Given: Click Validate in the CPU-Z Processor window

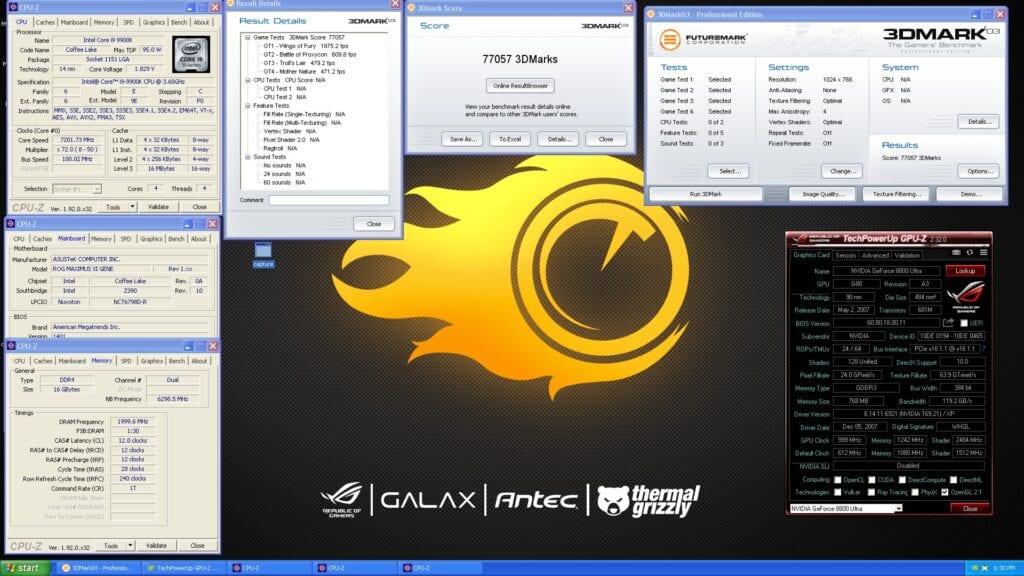Looking at the screenshot, I should click(x=158, y=207).
